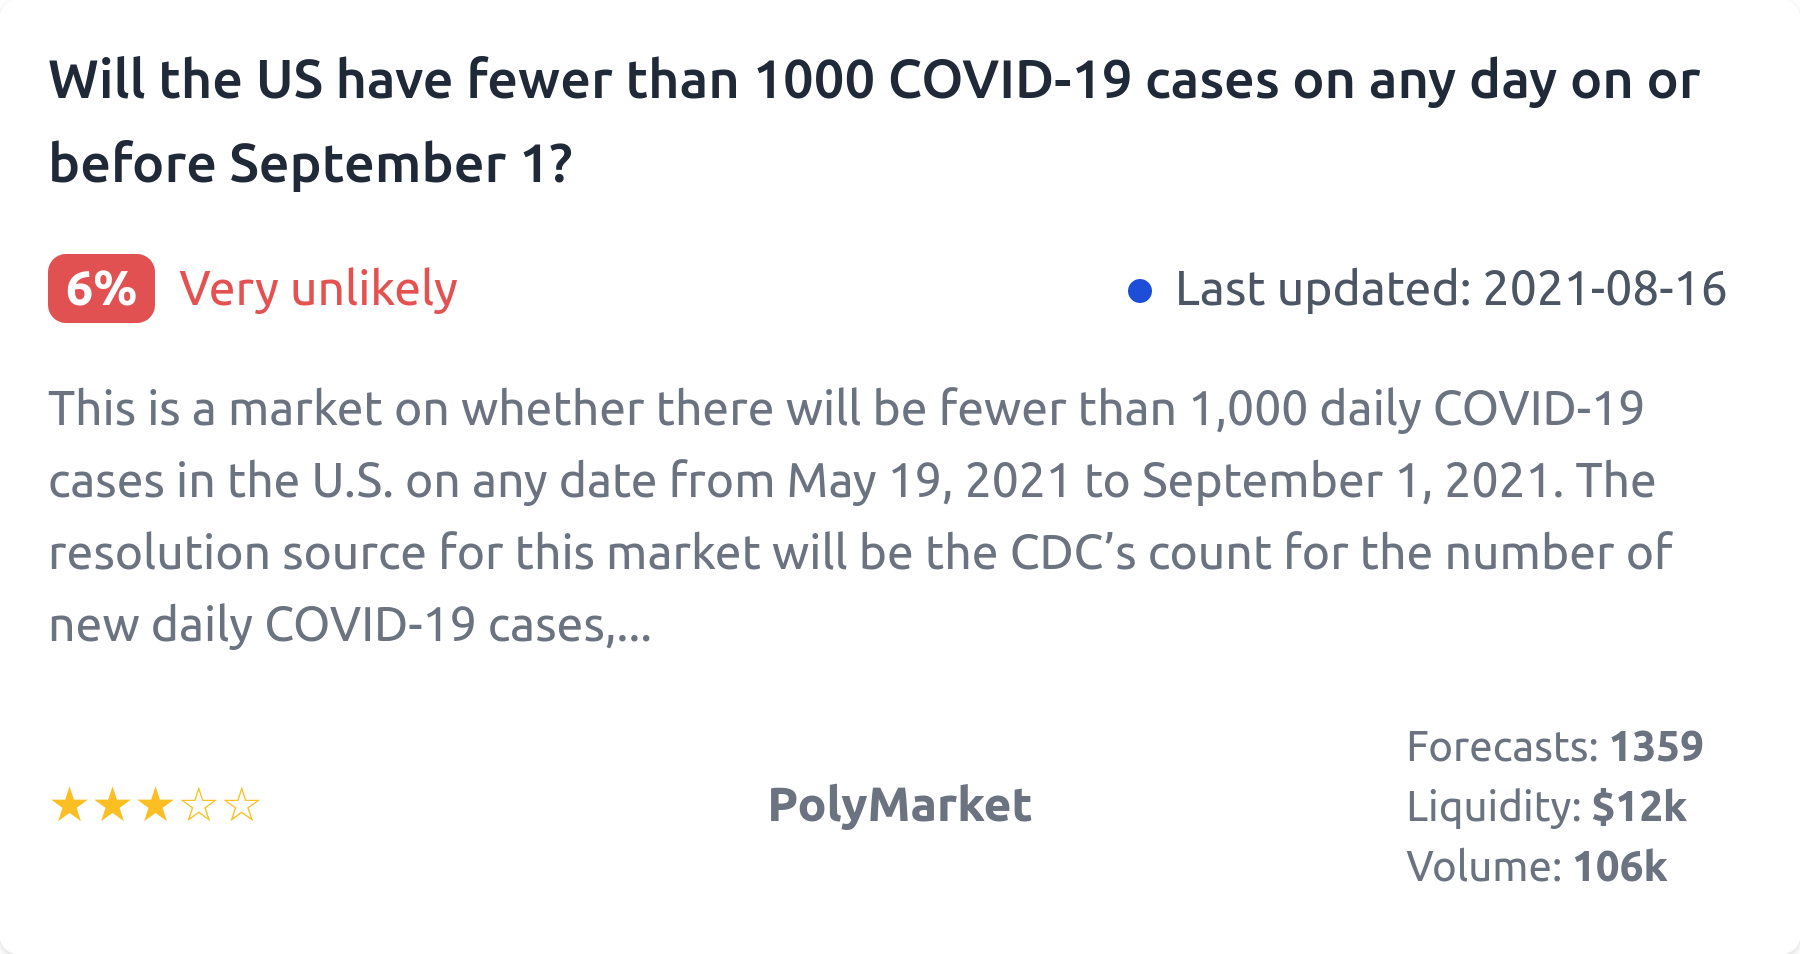The height and width of the screenshot is (954, 1800).
Task: Click 'May 19, 2021' in description
Action: (929, 481)
